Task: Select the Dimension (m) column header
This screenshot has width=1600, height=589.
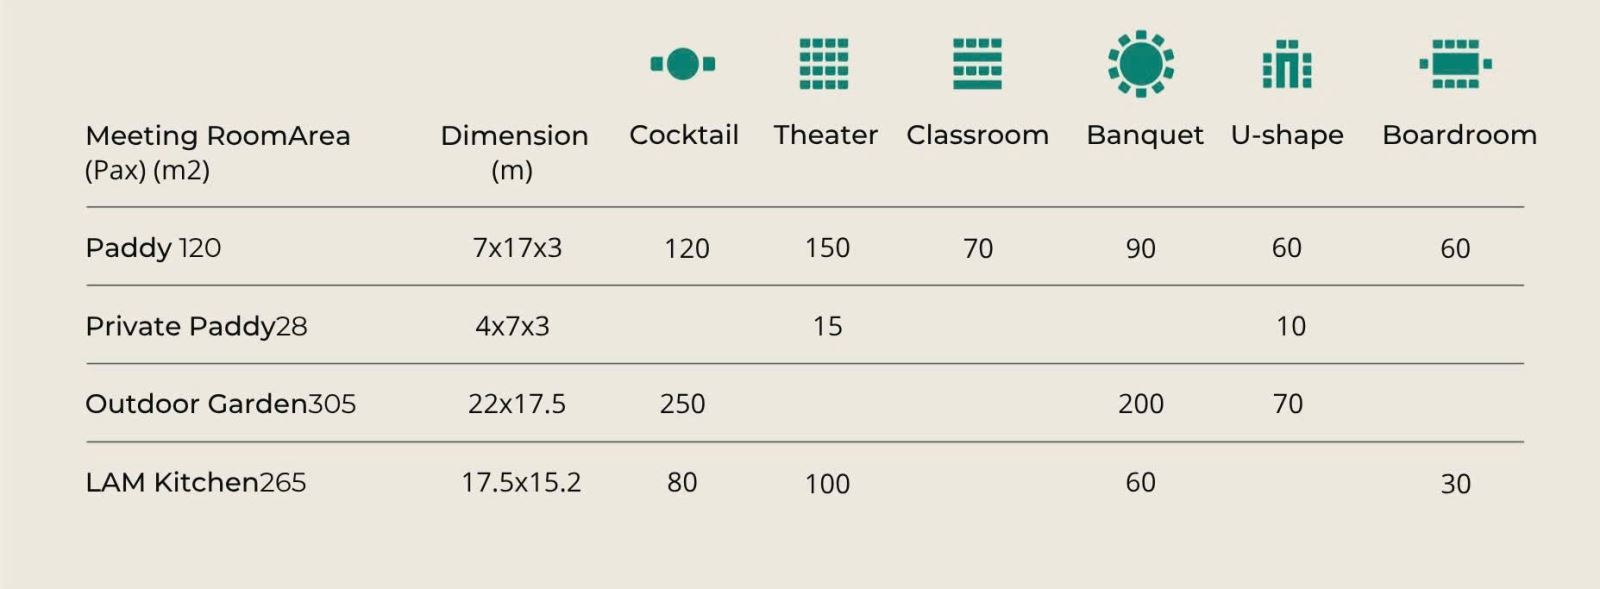Action: pos(514,151)
